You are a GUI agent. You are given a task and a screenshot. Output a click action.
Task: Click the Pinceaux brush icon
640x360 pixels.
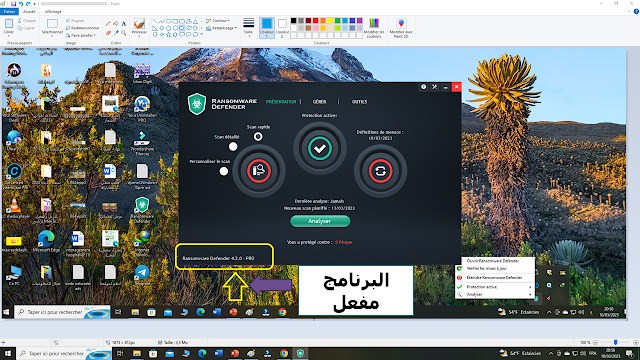tap(139, 23)
